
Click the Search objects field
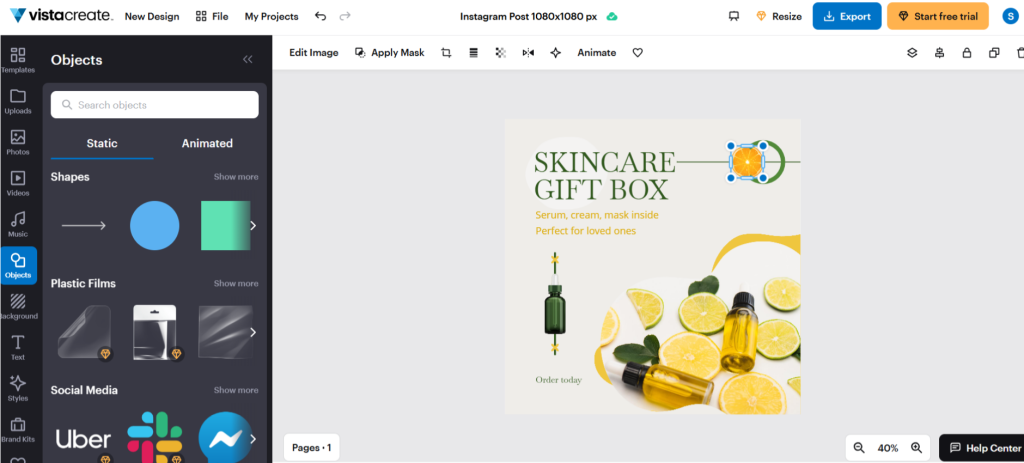155,105
